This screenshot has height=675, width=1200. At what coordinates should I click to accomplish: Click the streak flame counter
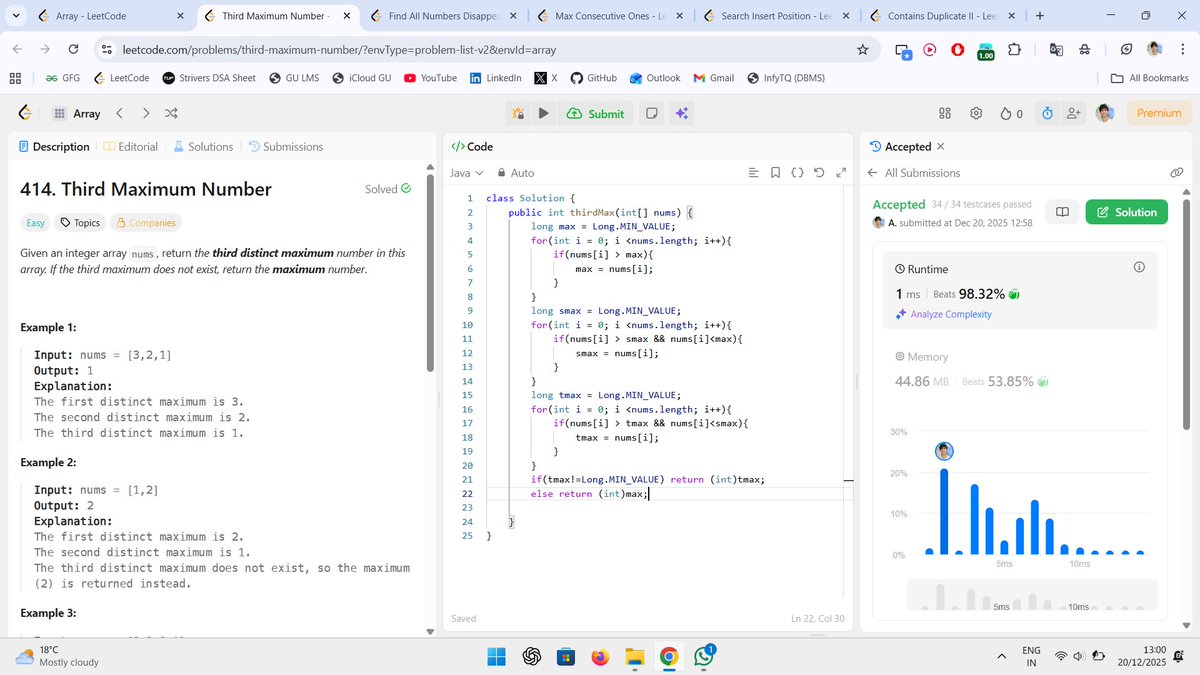point(1012,113)
